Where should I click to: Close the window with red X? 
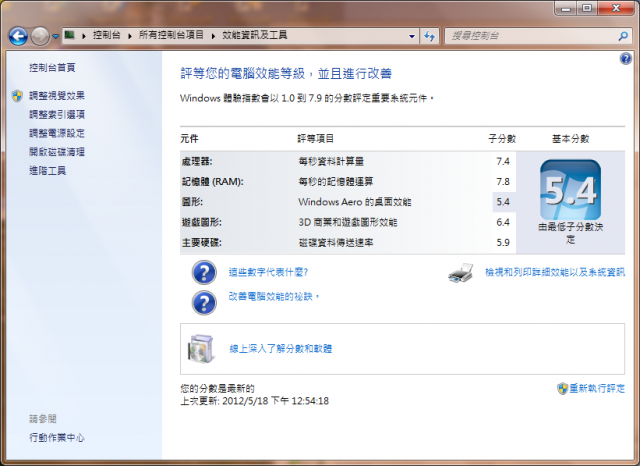(616, 9)
